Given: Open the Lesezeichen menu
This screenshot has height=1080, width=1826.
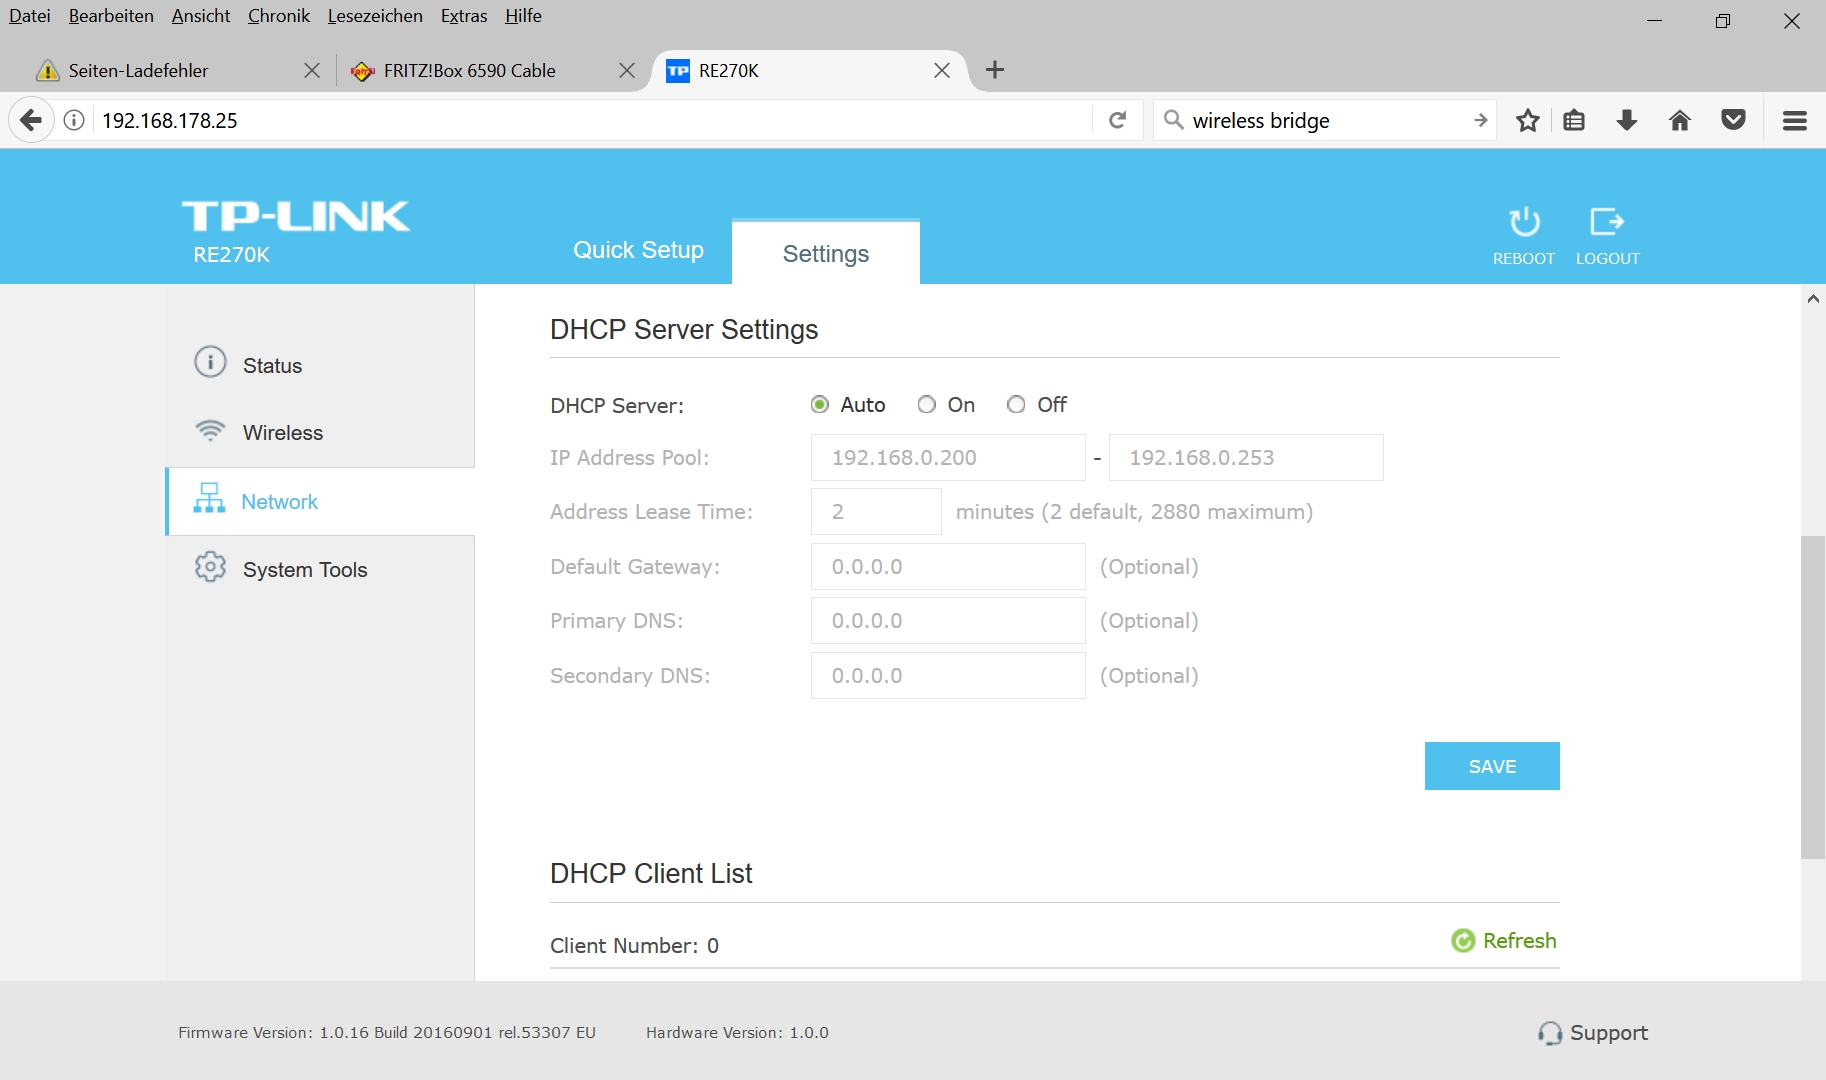Looking at the screenshot, I should [x=375, y=16].
